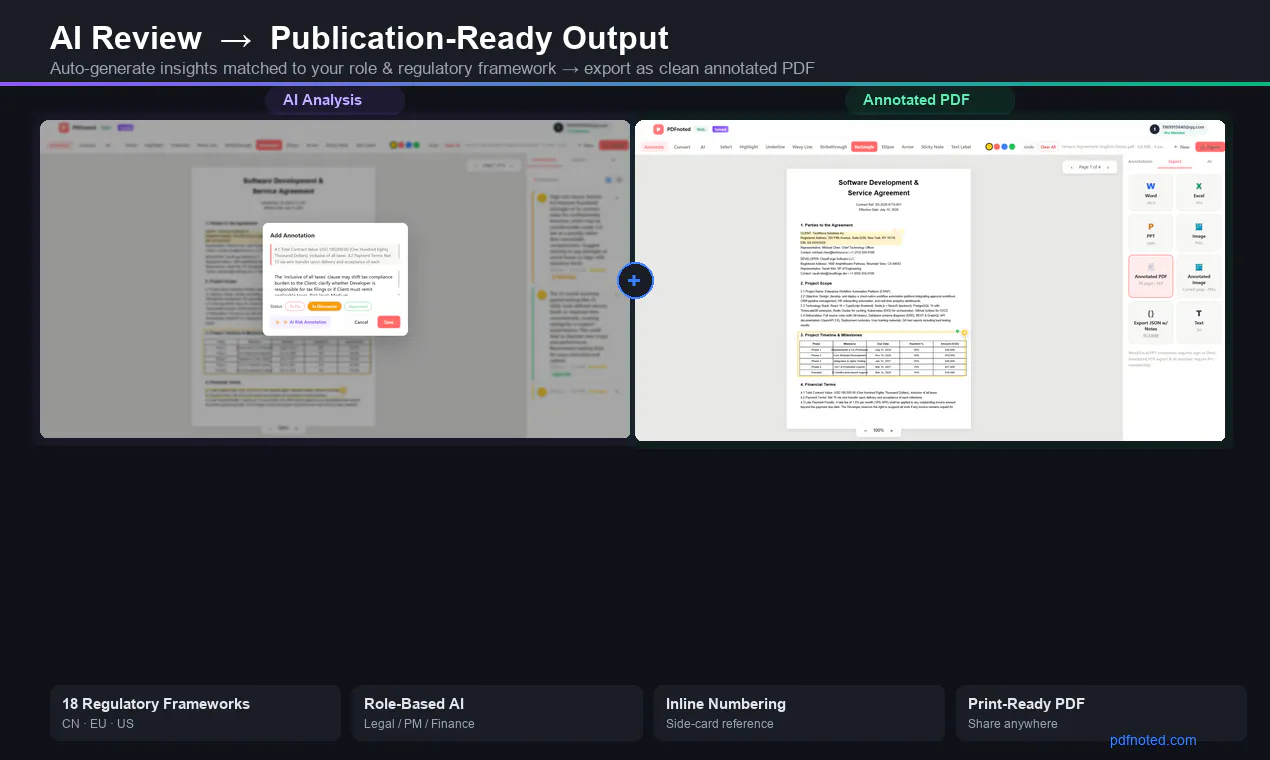The width and height of the screenshot is (1270, 760).
Task: Switch to the Annotations side panel tab
Action: pos(1140,161)
